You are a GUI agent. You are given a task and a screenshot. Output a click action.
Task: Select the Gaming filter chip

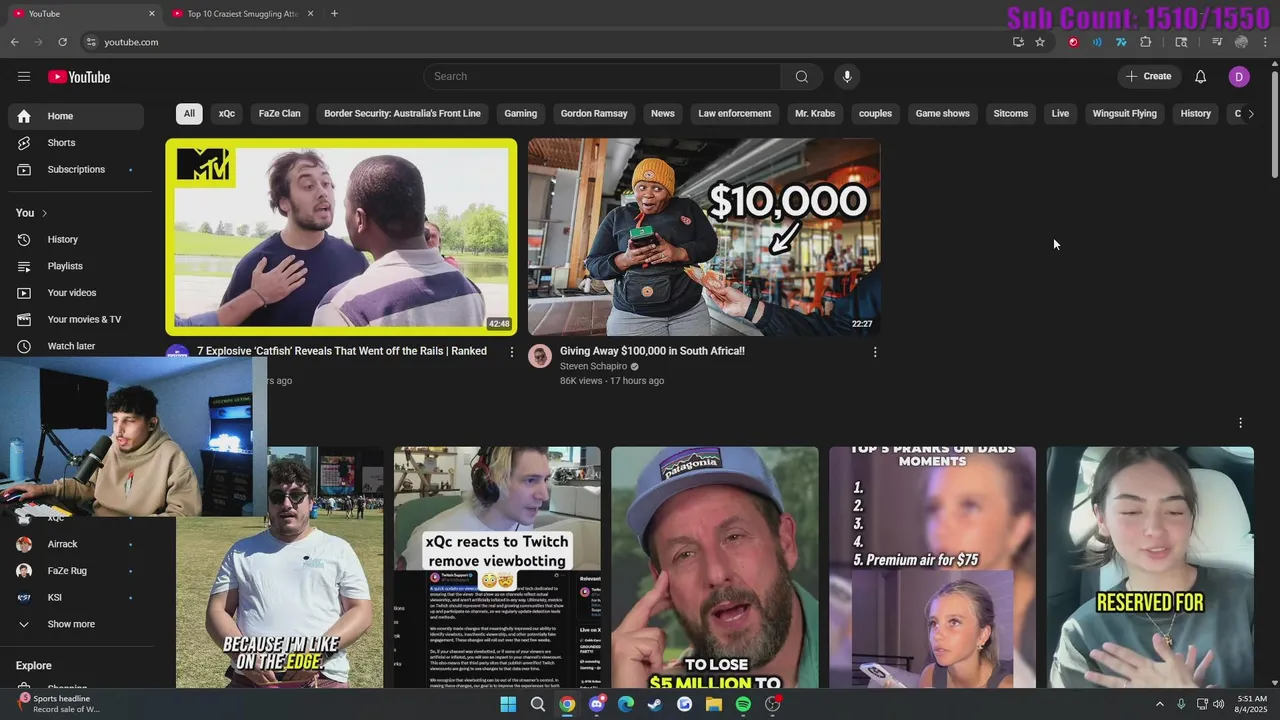point(521,114)
